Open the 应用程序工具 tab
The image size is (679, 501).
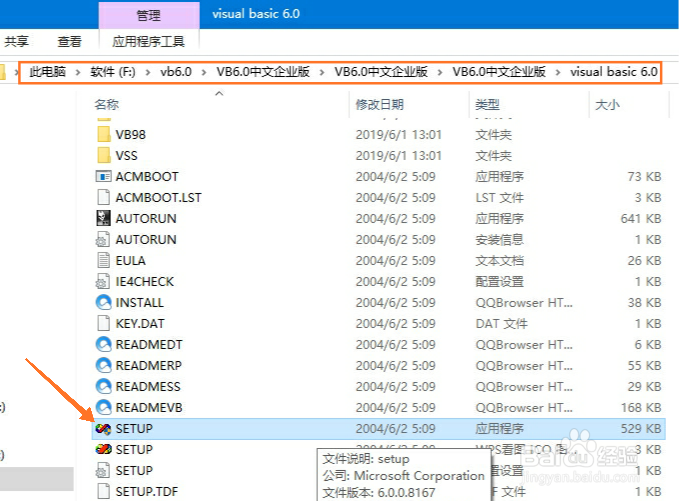tap(149, 41)
